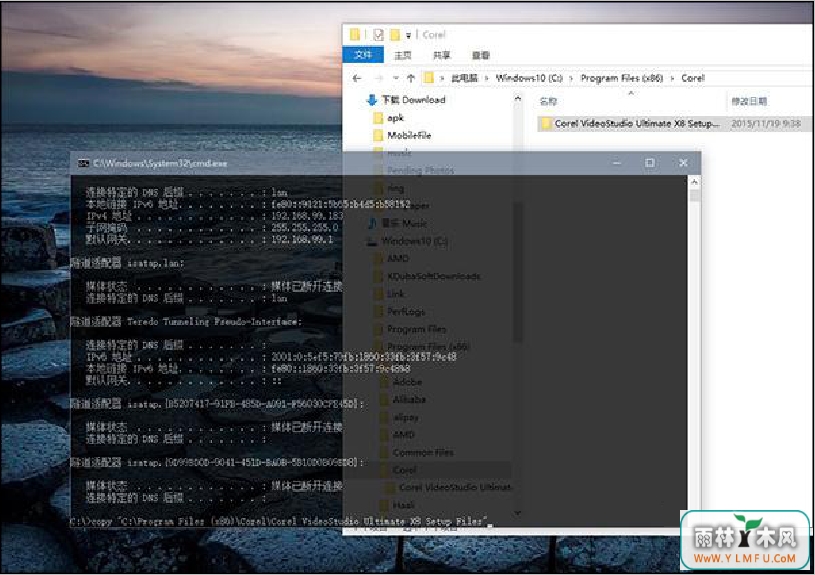Viewport: 815px width, 575px height.
Task: Open the 文件 ribbon tab in Explorer
Action: (x=363, y=55)
